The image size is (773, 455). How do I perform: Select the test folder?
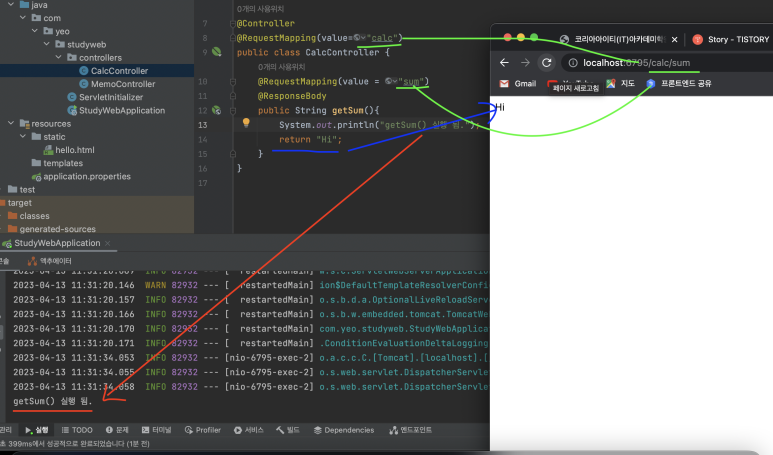click(27, 190)
